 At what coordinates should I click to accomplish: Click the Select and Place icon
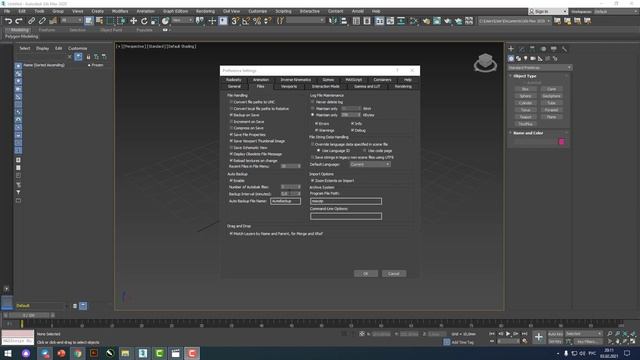pyautogui.click(x=165, y=21)
